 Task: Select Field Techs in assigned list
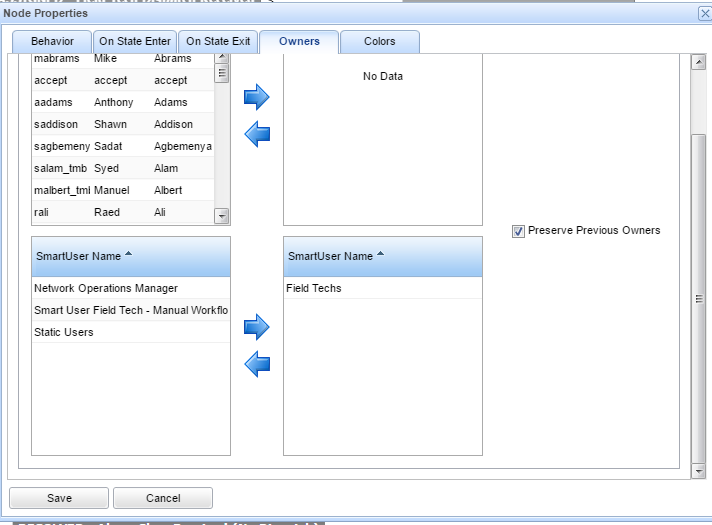314,288
